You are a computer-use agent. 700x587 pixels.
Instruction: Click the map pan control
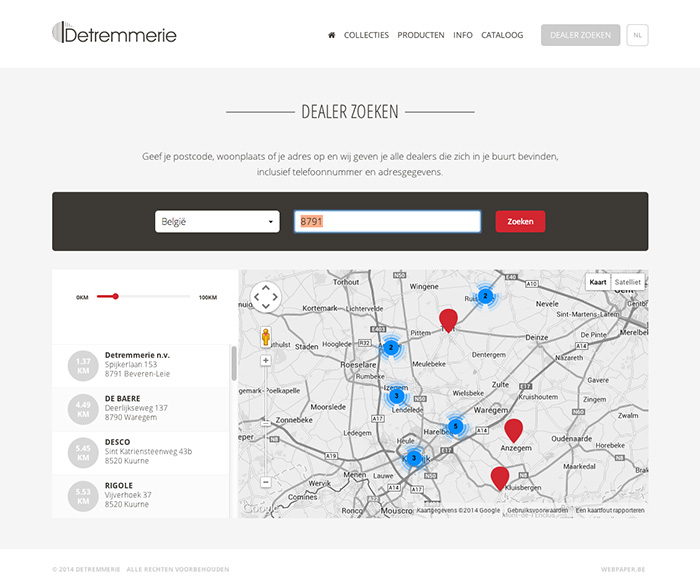[x=266, y=297]
